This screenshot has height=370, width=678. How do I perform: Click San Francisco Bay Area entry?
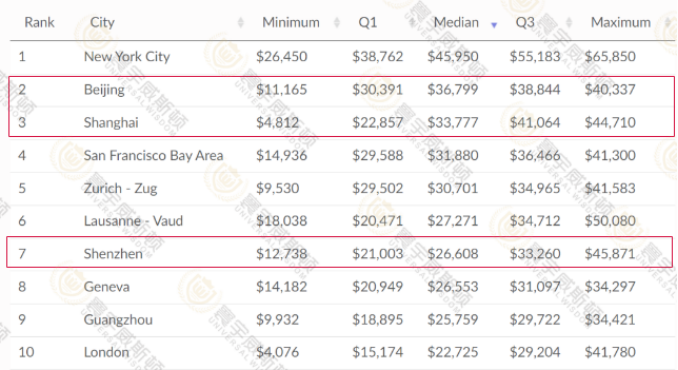coord(154,155)
